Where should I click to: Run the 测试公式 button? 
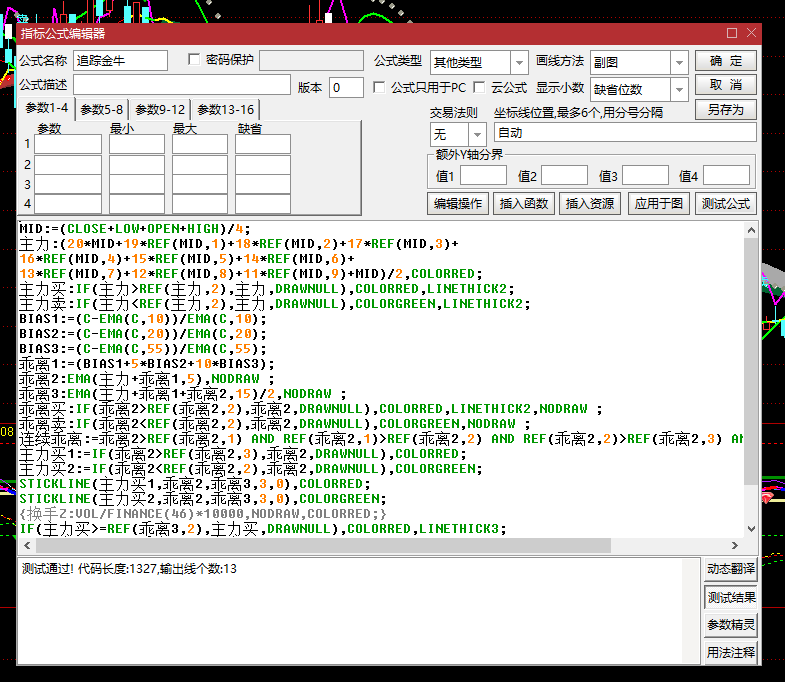pos(725,203)
